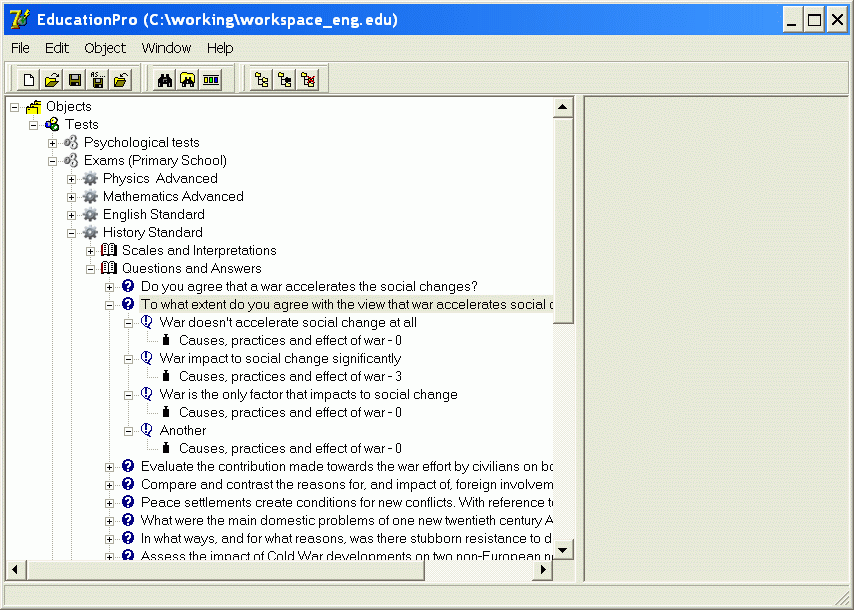
Task: Create a new document using toolbar icon
Action: [x=27, y=79]
